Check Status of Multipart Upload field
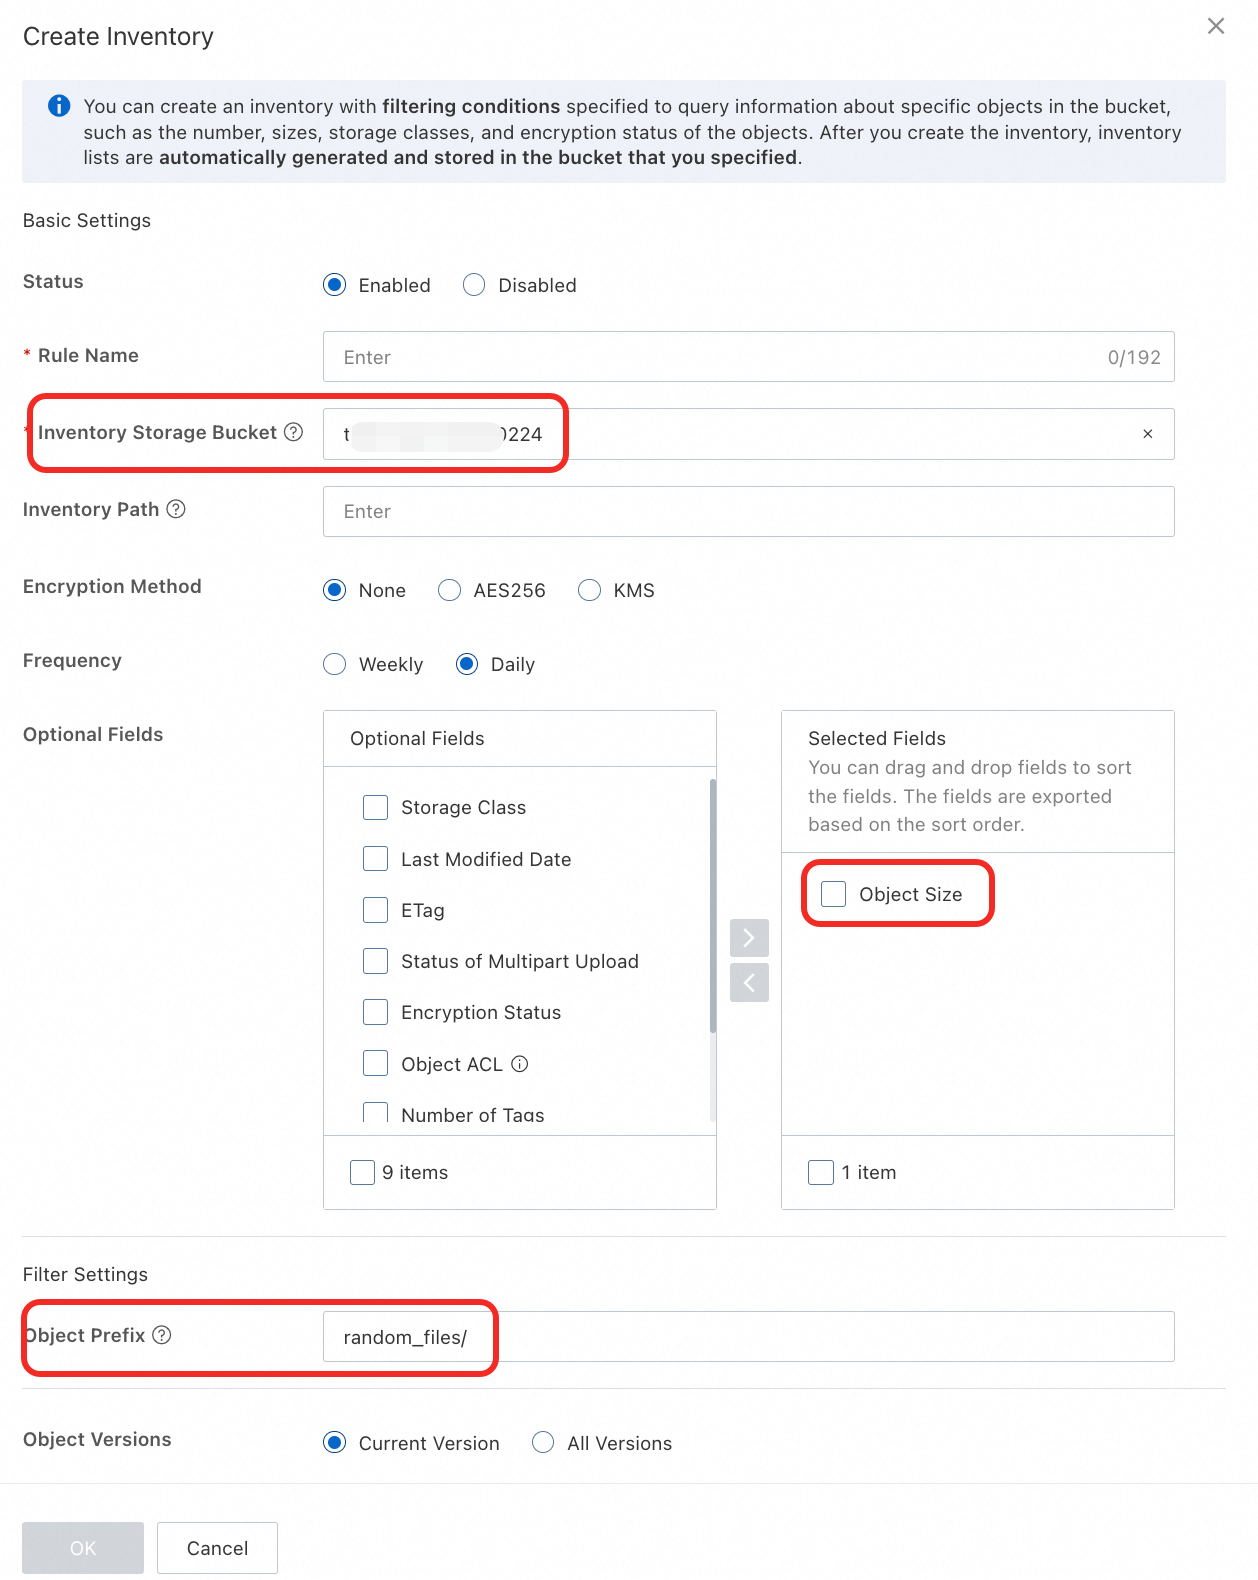This screenshot has width=1258, height=1580. [x=375, y=961]
